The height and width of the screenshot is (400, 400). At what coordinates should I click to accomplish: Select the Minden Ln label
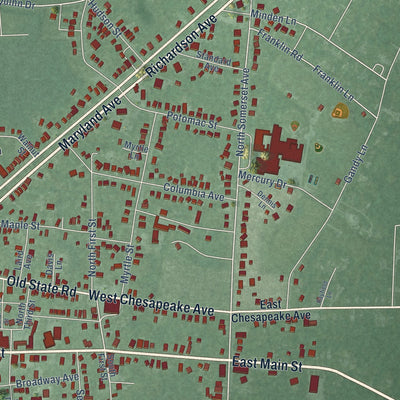tap(273, 17)
